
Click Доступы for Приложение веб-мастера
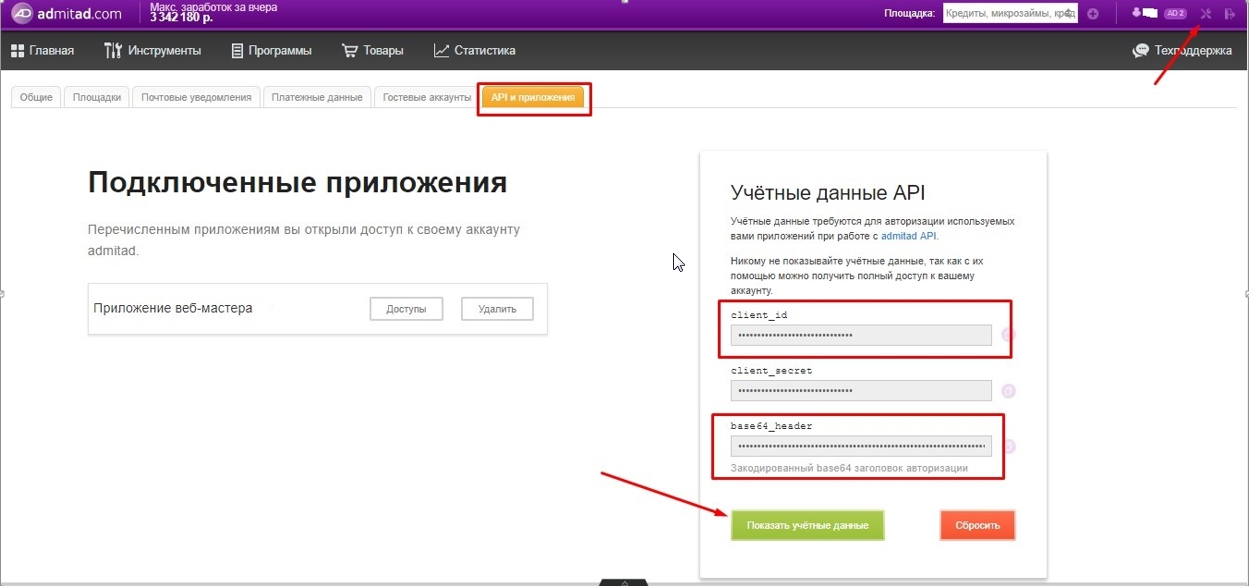coord(406,309)
